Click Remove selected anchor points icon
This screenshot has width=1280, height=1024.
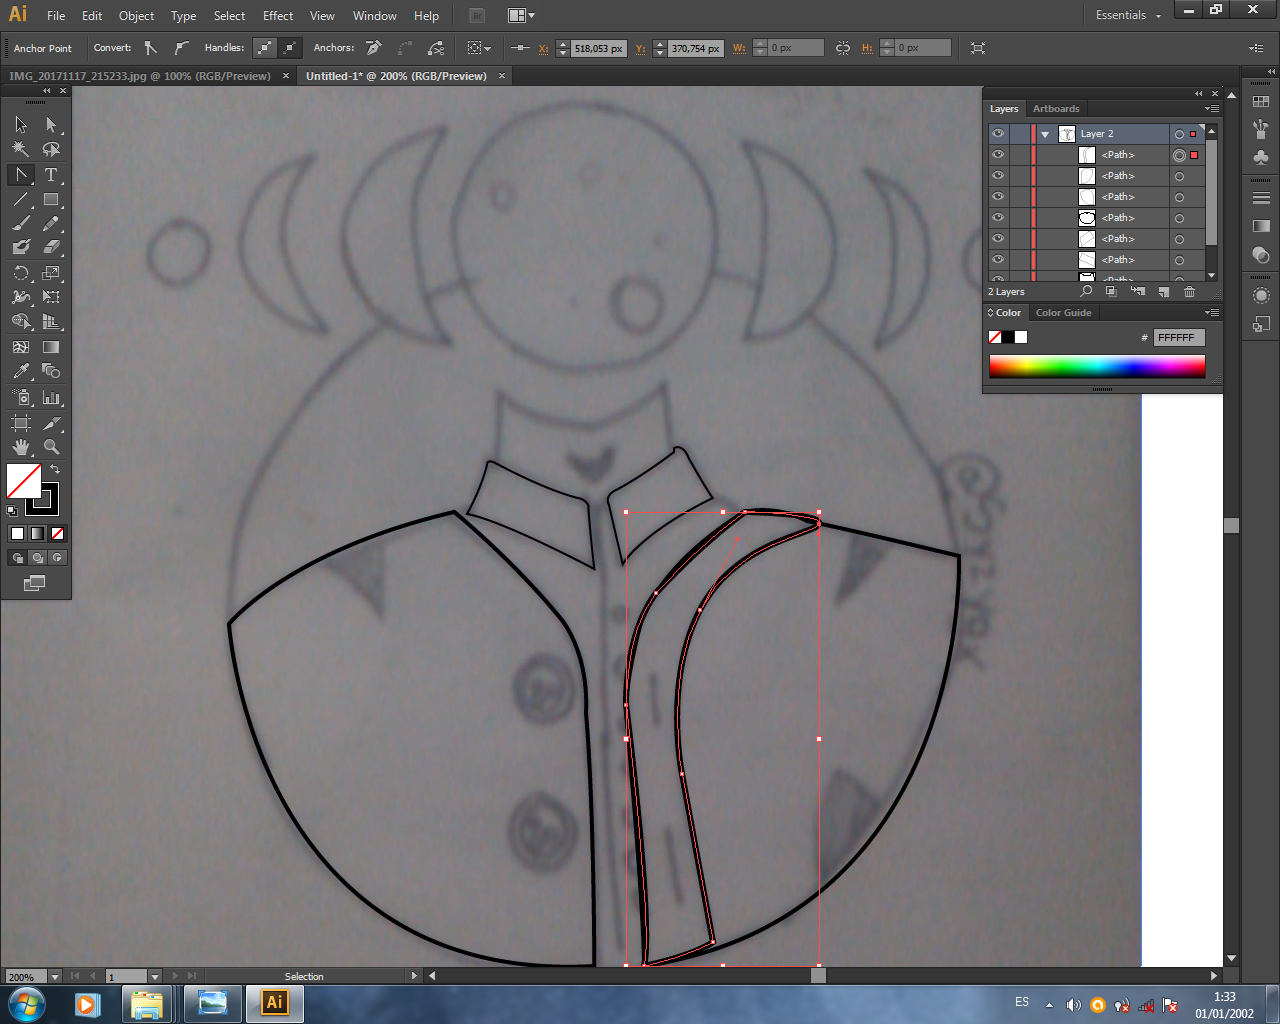coord(374,48)
